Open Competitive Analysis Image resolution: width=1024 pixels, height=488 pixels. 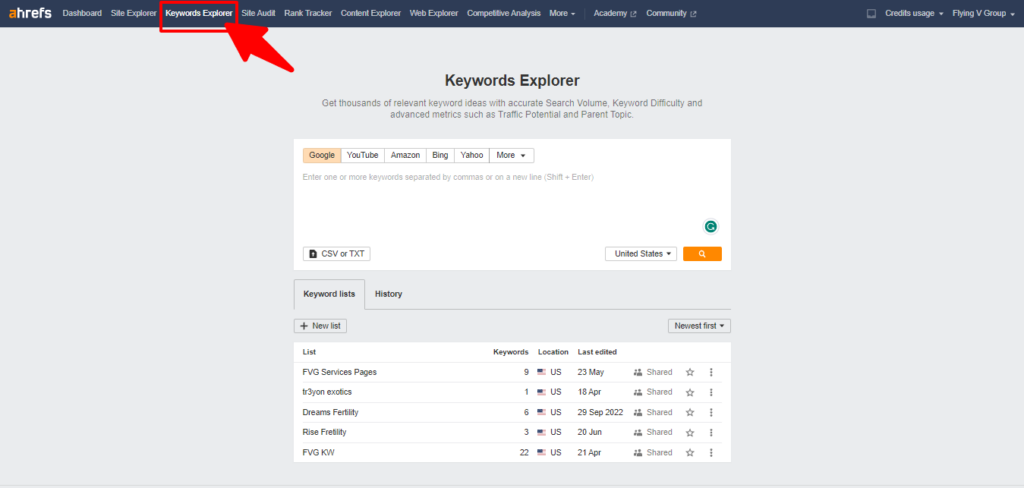click(x=504, y=13)
